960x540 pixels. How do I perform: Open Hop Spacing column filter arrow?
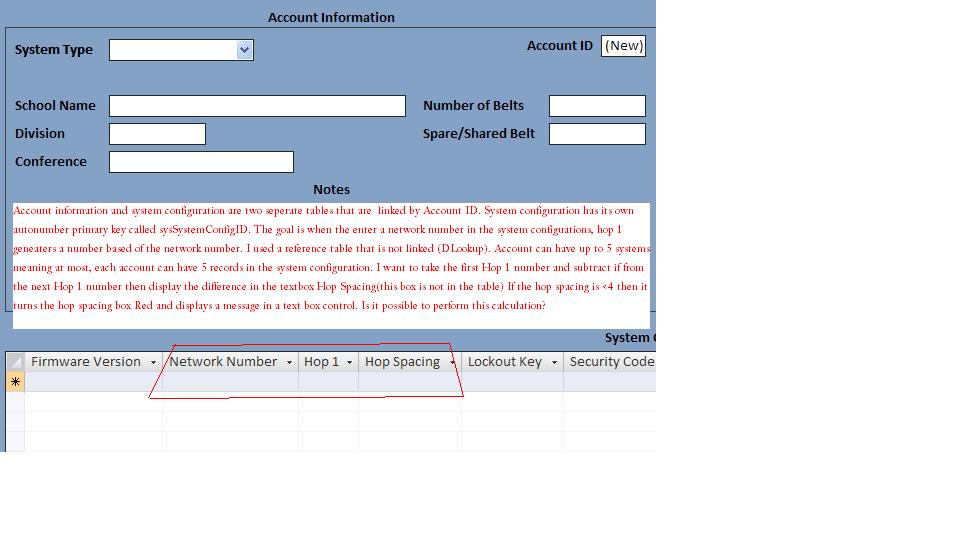click(x=452, y=362)
